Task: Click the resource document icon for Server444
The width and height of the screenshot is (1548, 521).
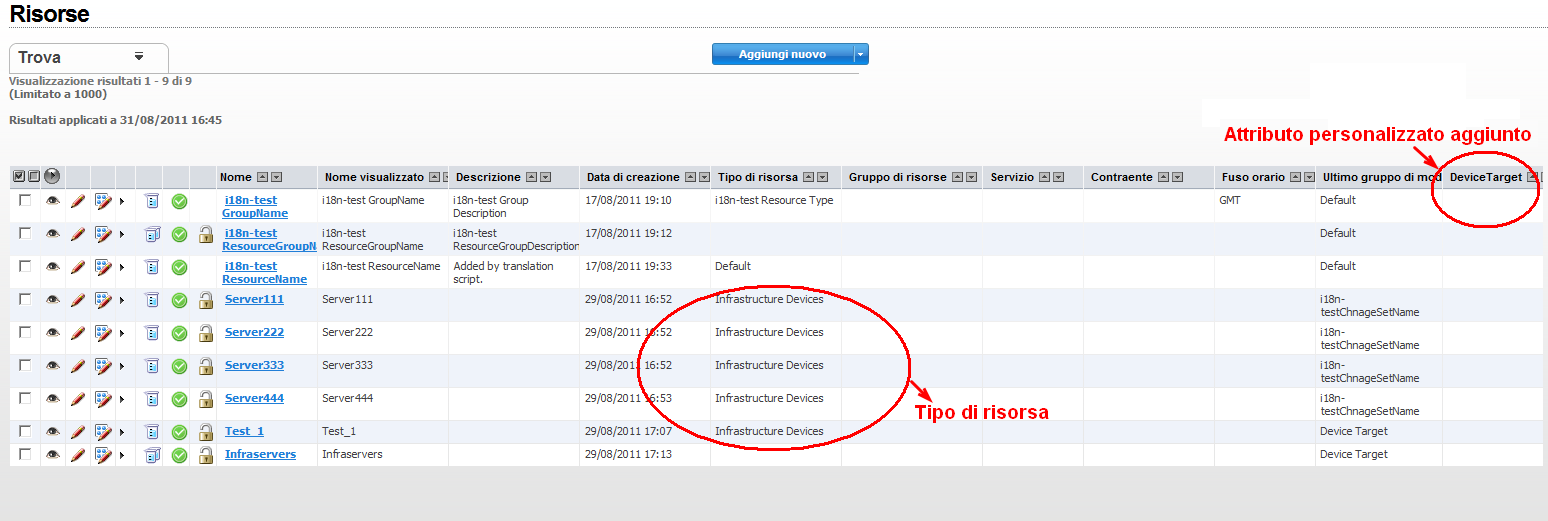Action: 152,399
